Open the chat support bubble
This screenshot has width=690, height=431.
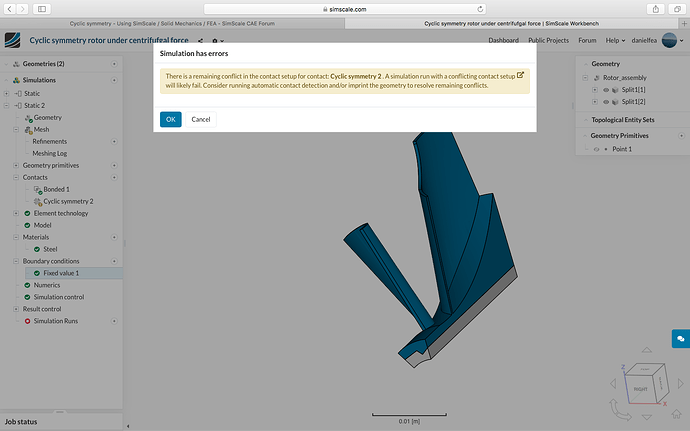681,339
